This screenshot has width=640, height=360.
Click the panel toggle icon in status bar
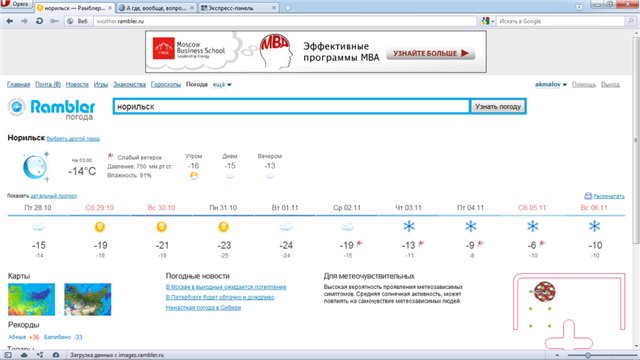(x=8, y=355)
